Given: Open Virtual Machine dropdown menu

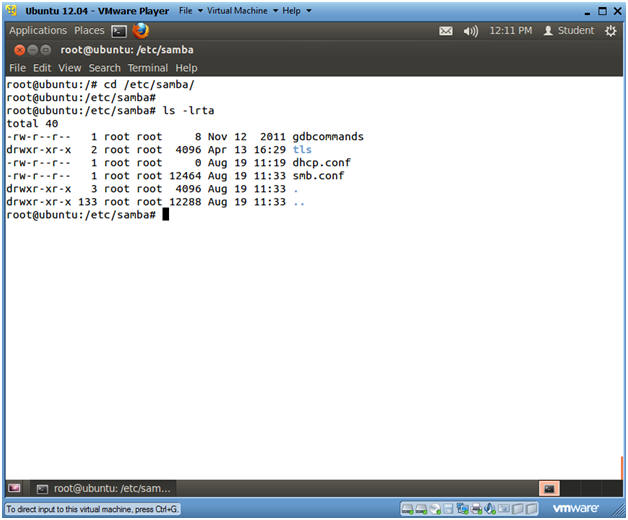Looking at the screenshot, I should 242,11.
